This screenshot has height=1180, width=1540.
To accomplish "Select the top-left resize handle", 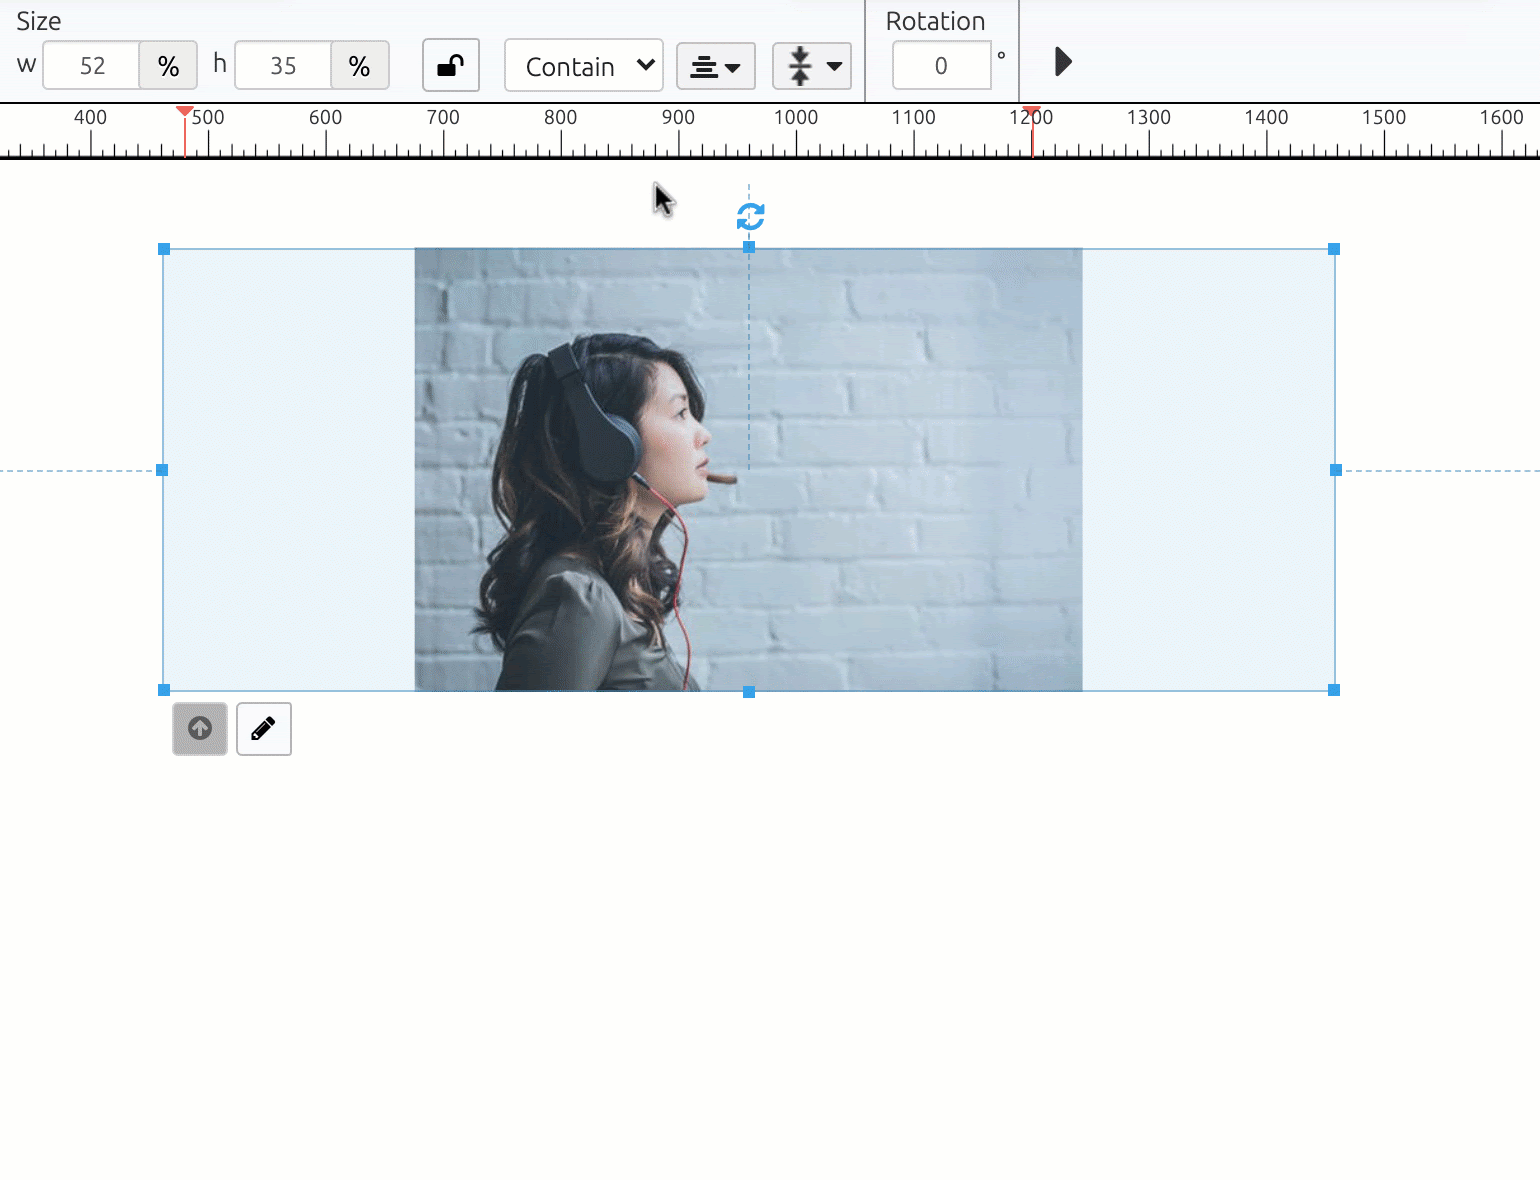I will [x=164, y=249].
